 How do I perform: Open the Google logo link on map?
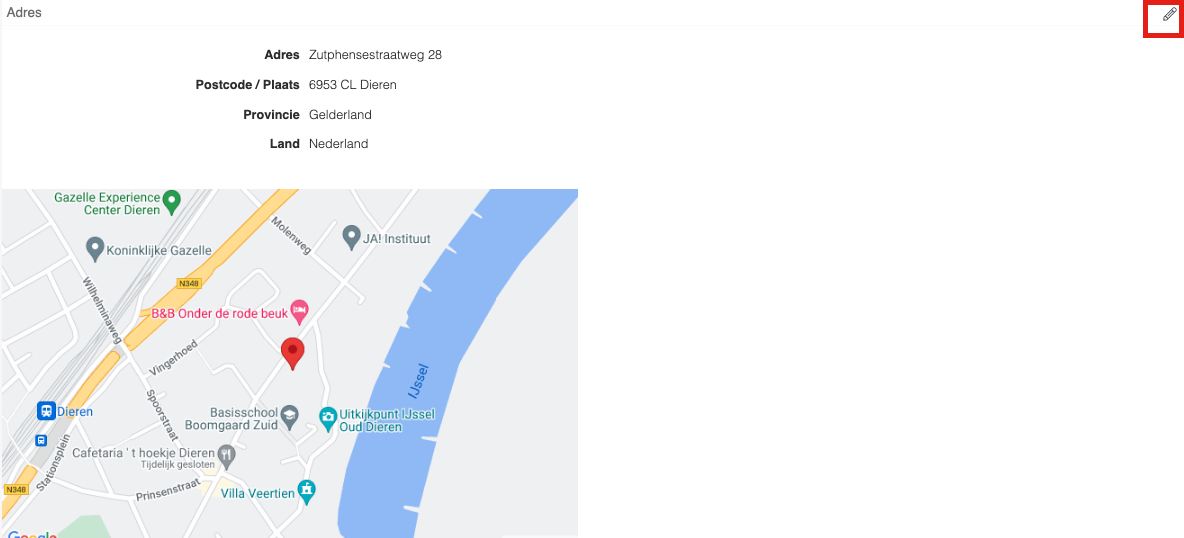tap(32, 534)
